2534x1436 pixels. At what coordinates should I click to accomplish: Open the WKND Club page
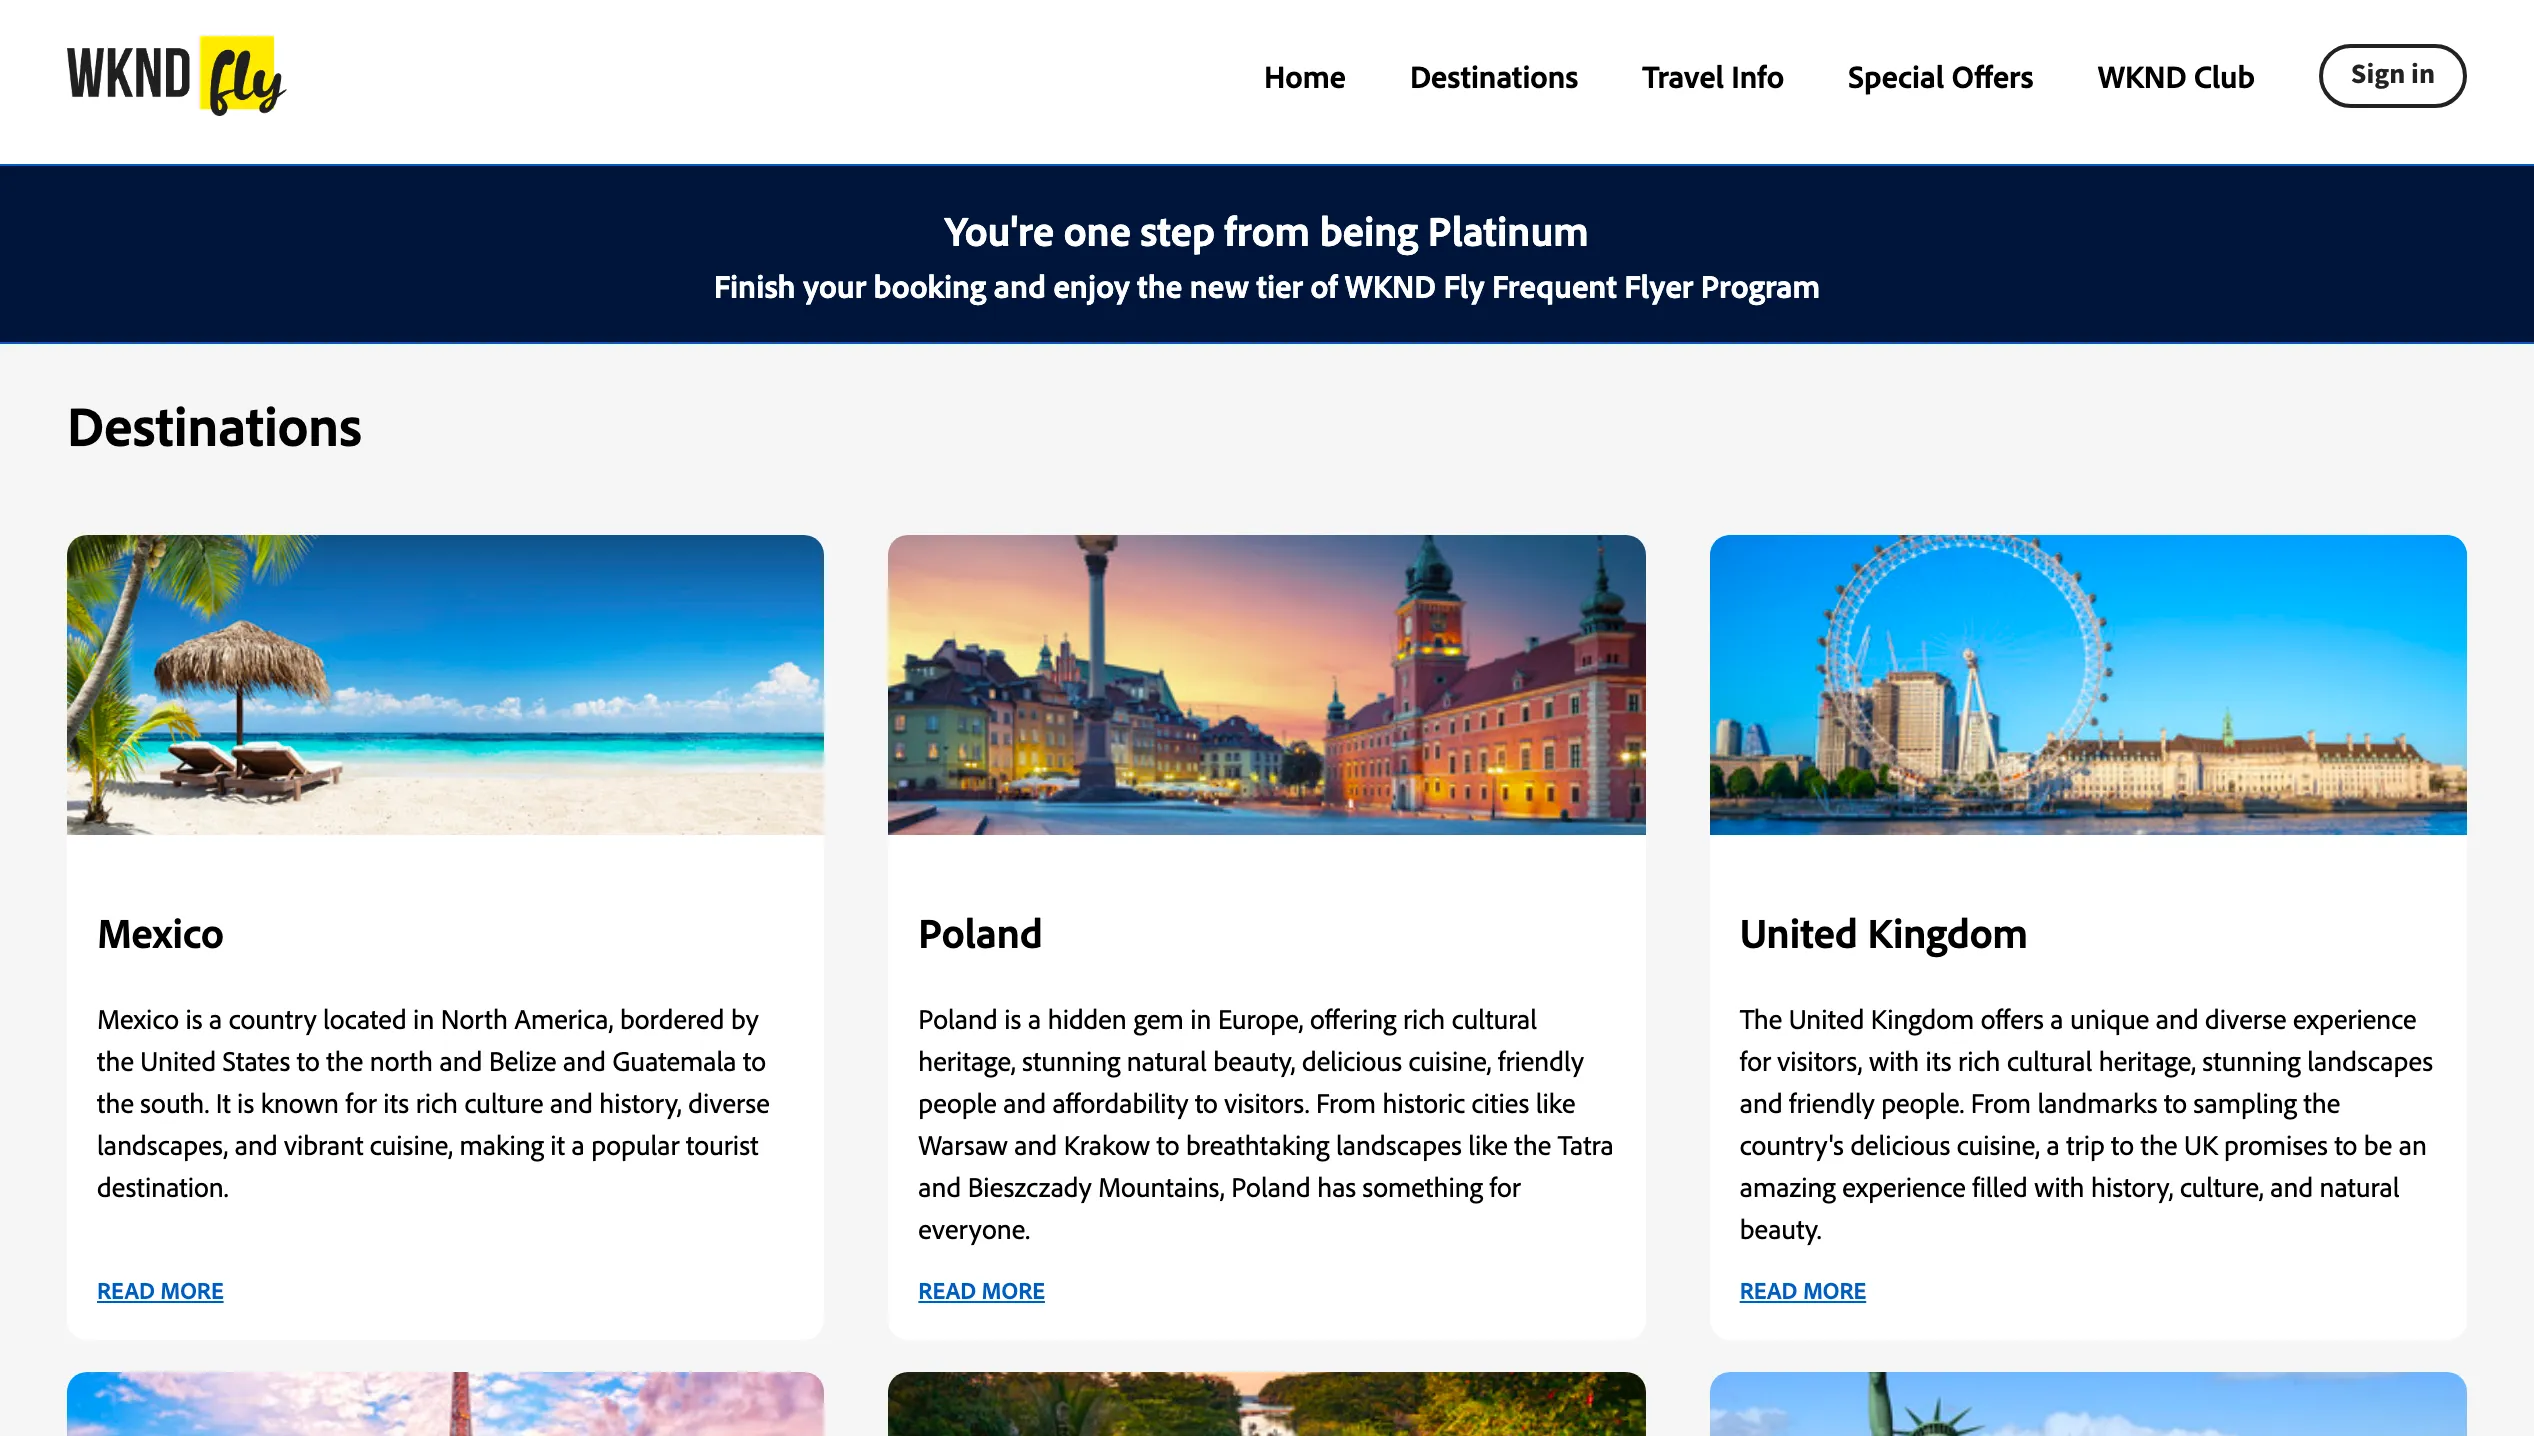pyautogui.click(x=2175, y=77)
